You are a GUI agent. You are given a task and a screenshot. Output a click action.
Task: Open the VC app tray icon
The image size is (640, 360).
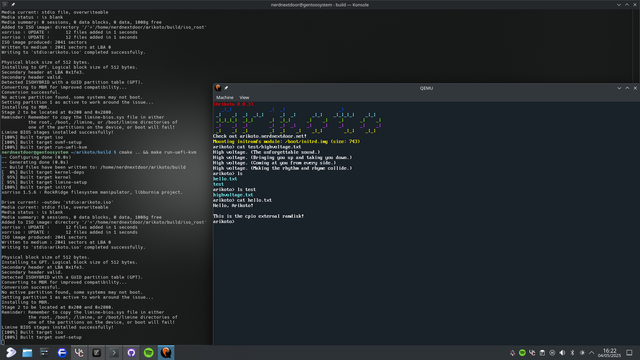coord(532,353)
